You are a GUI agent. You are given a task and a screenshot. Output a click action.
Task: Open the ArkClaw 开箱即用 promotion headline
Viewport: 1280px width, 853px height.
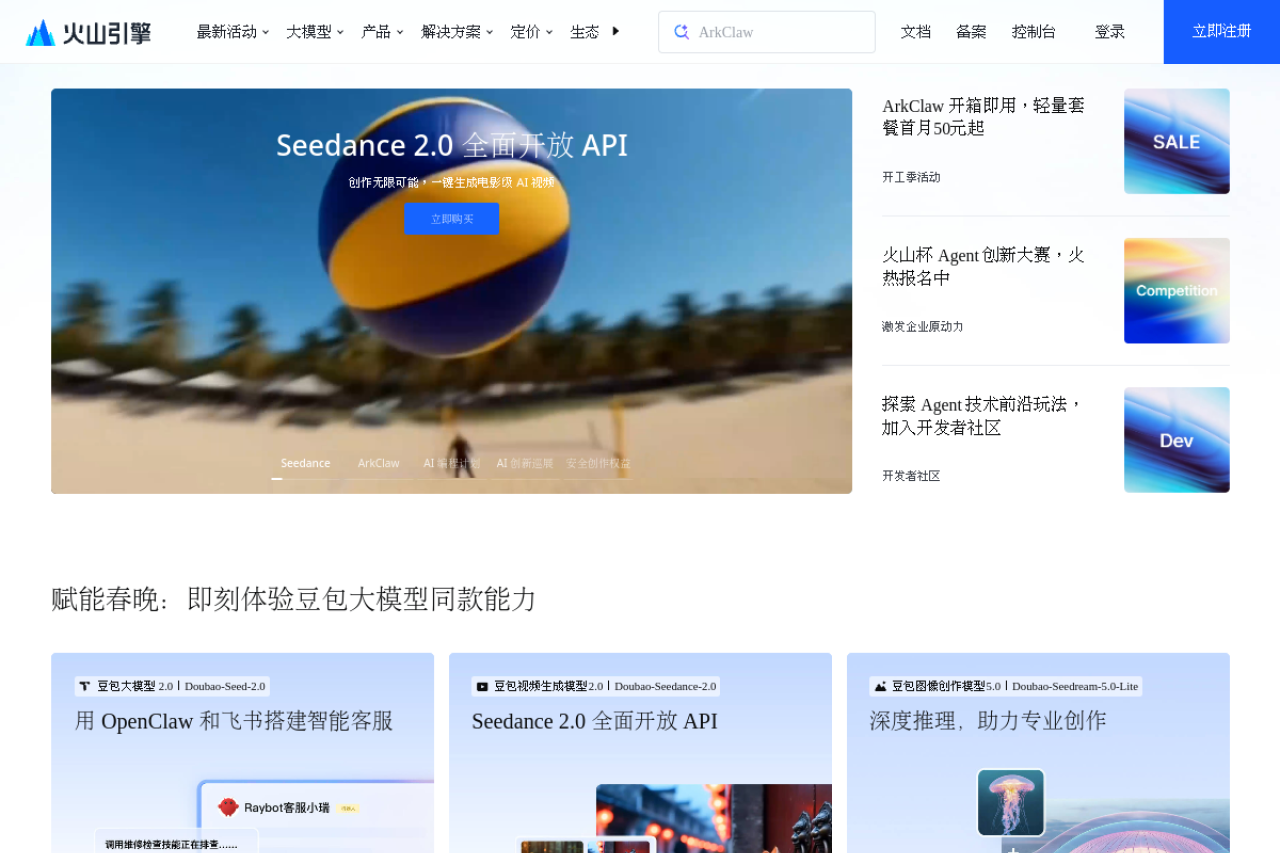pos(983,117)
